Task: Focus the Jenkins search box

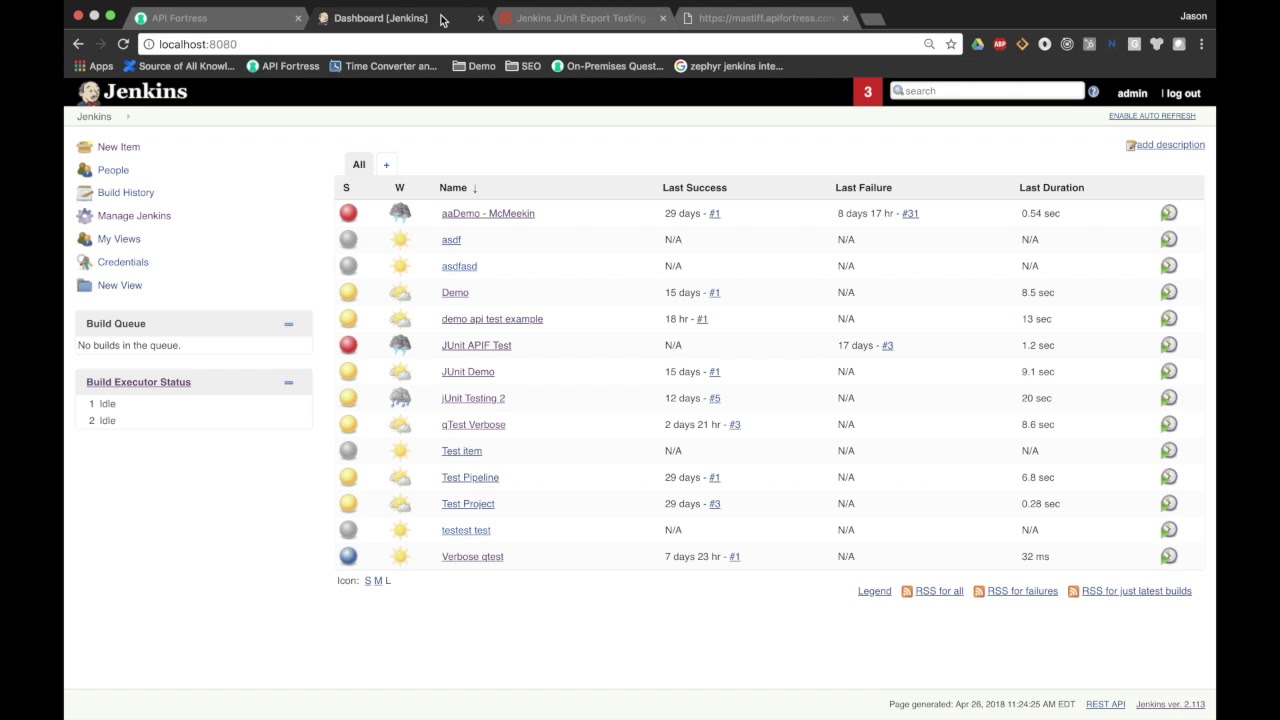Action: click(x=987, y=91)
